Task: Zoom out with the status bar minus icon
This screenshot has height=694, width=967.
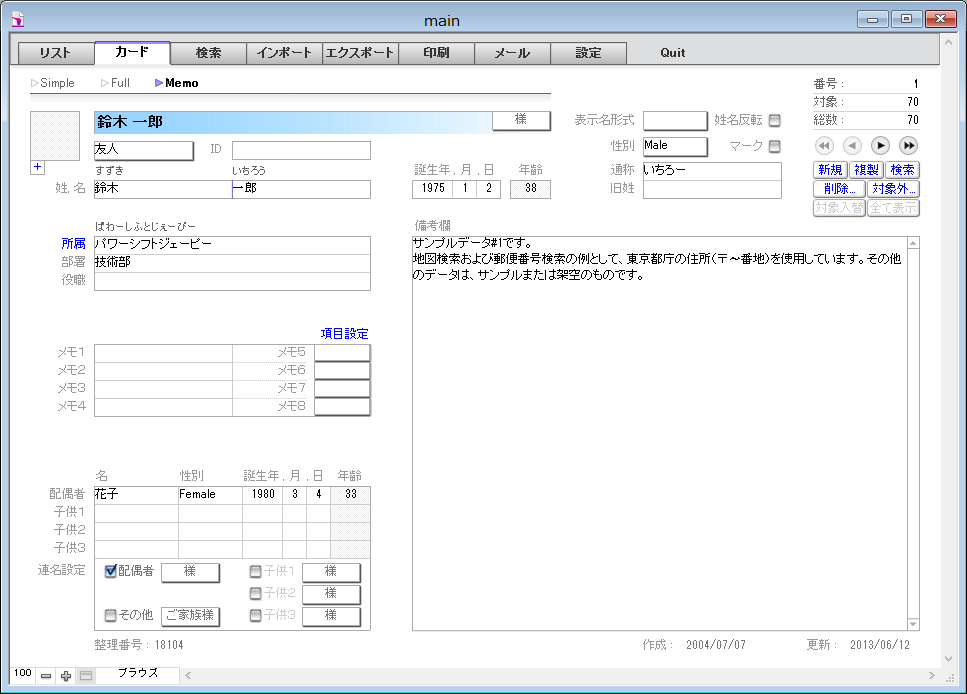Action: point(46,676)
